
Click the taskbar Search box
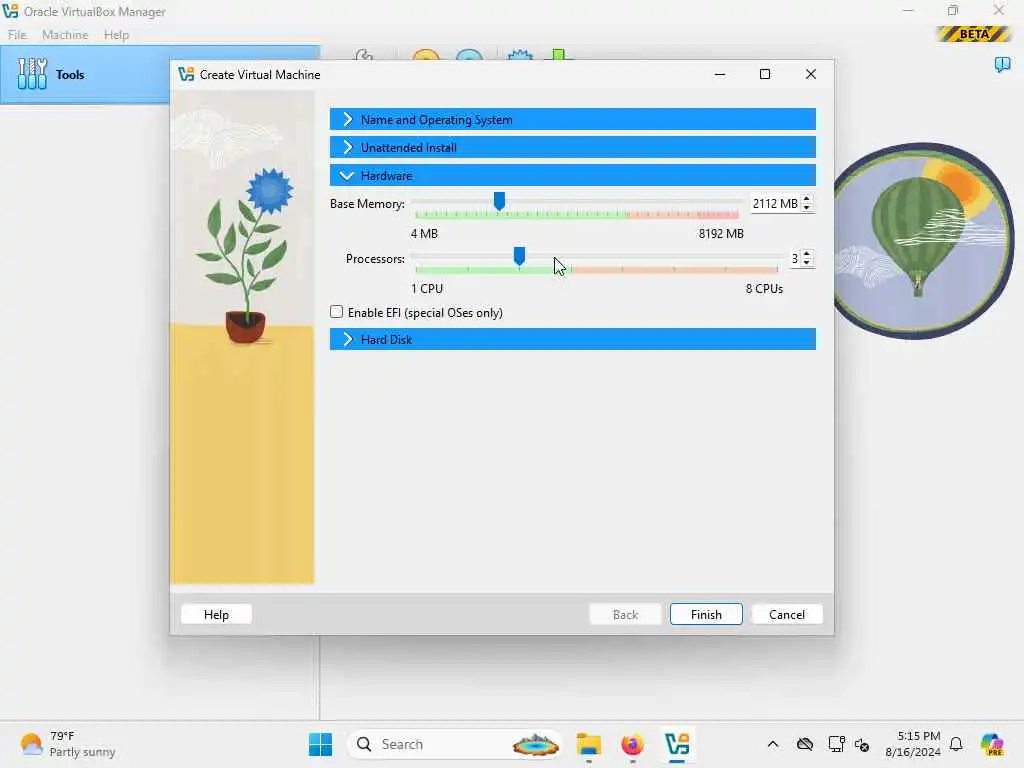[x=455, y=744]
